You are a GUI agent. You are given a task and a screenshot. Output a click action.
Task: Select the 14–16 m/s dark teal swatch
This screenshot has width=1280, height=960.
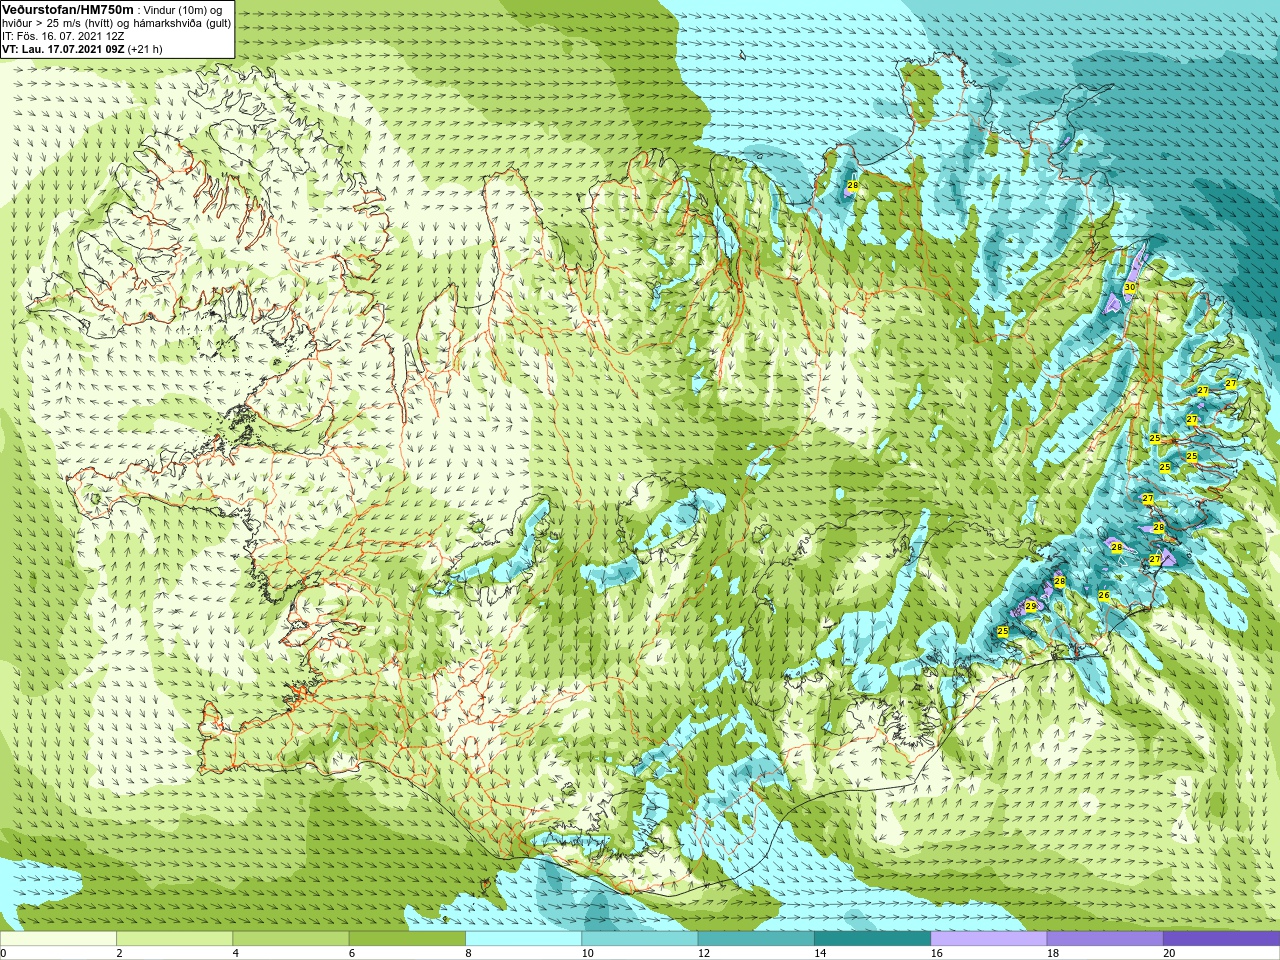872,939
